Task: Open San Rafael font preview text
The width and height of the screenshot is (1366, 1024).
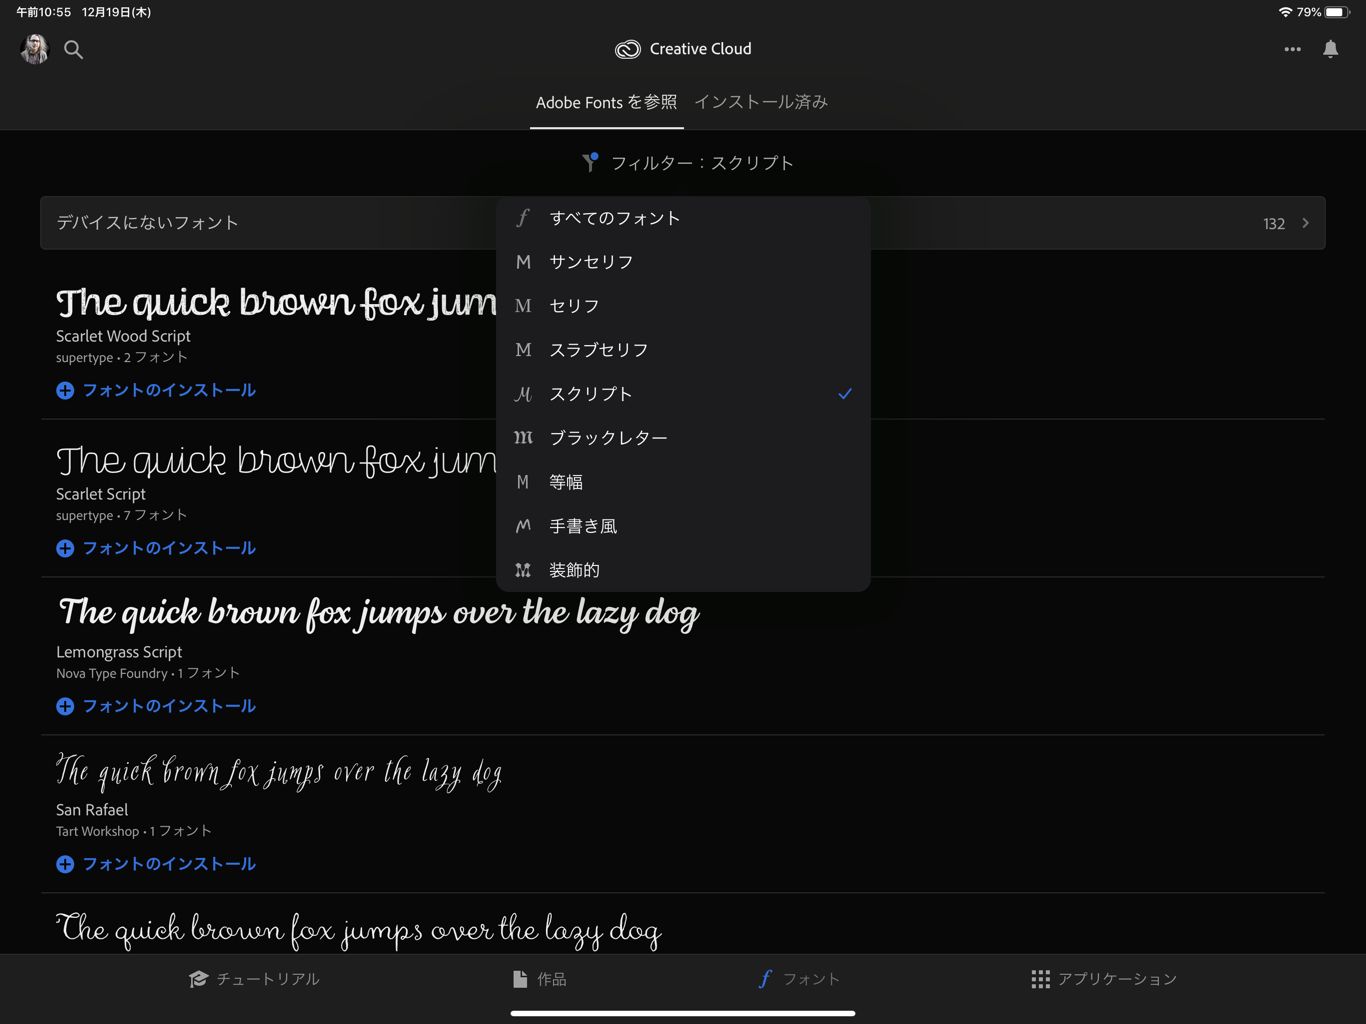Action: click(279, 771)
